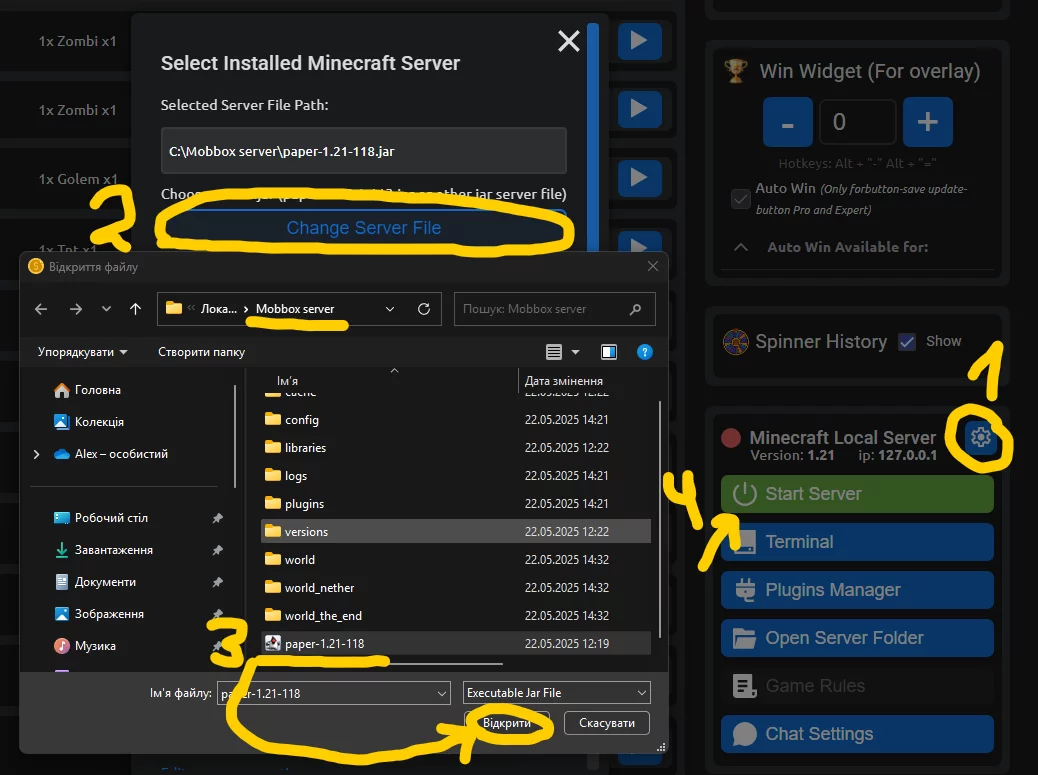
Task: Open Minecraft Local Server settings gear
Action: (x=980, y=437)
